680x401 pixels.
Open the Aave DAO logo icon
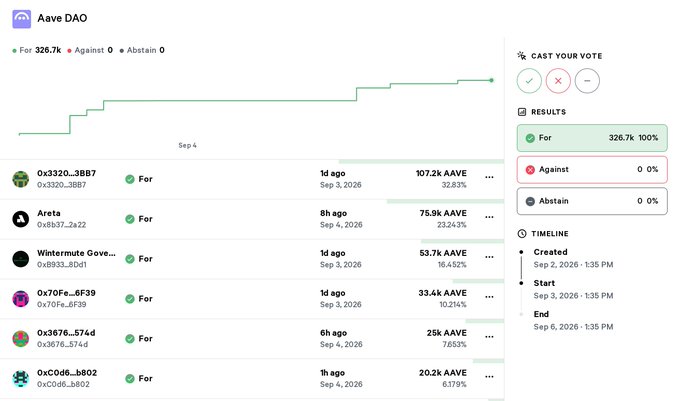(x=22, y=19)
